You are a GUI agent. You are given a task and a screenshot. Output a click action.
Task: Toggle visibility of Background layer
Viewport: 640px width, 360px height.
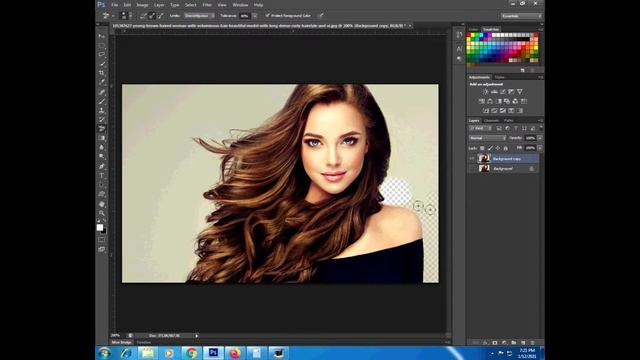click(472, 168)
